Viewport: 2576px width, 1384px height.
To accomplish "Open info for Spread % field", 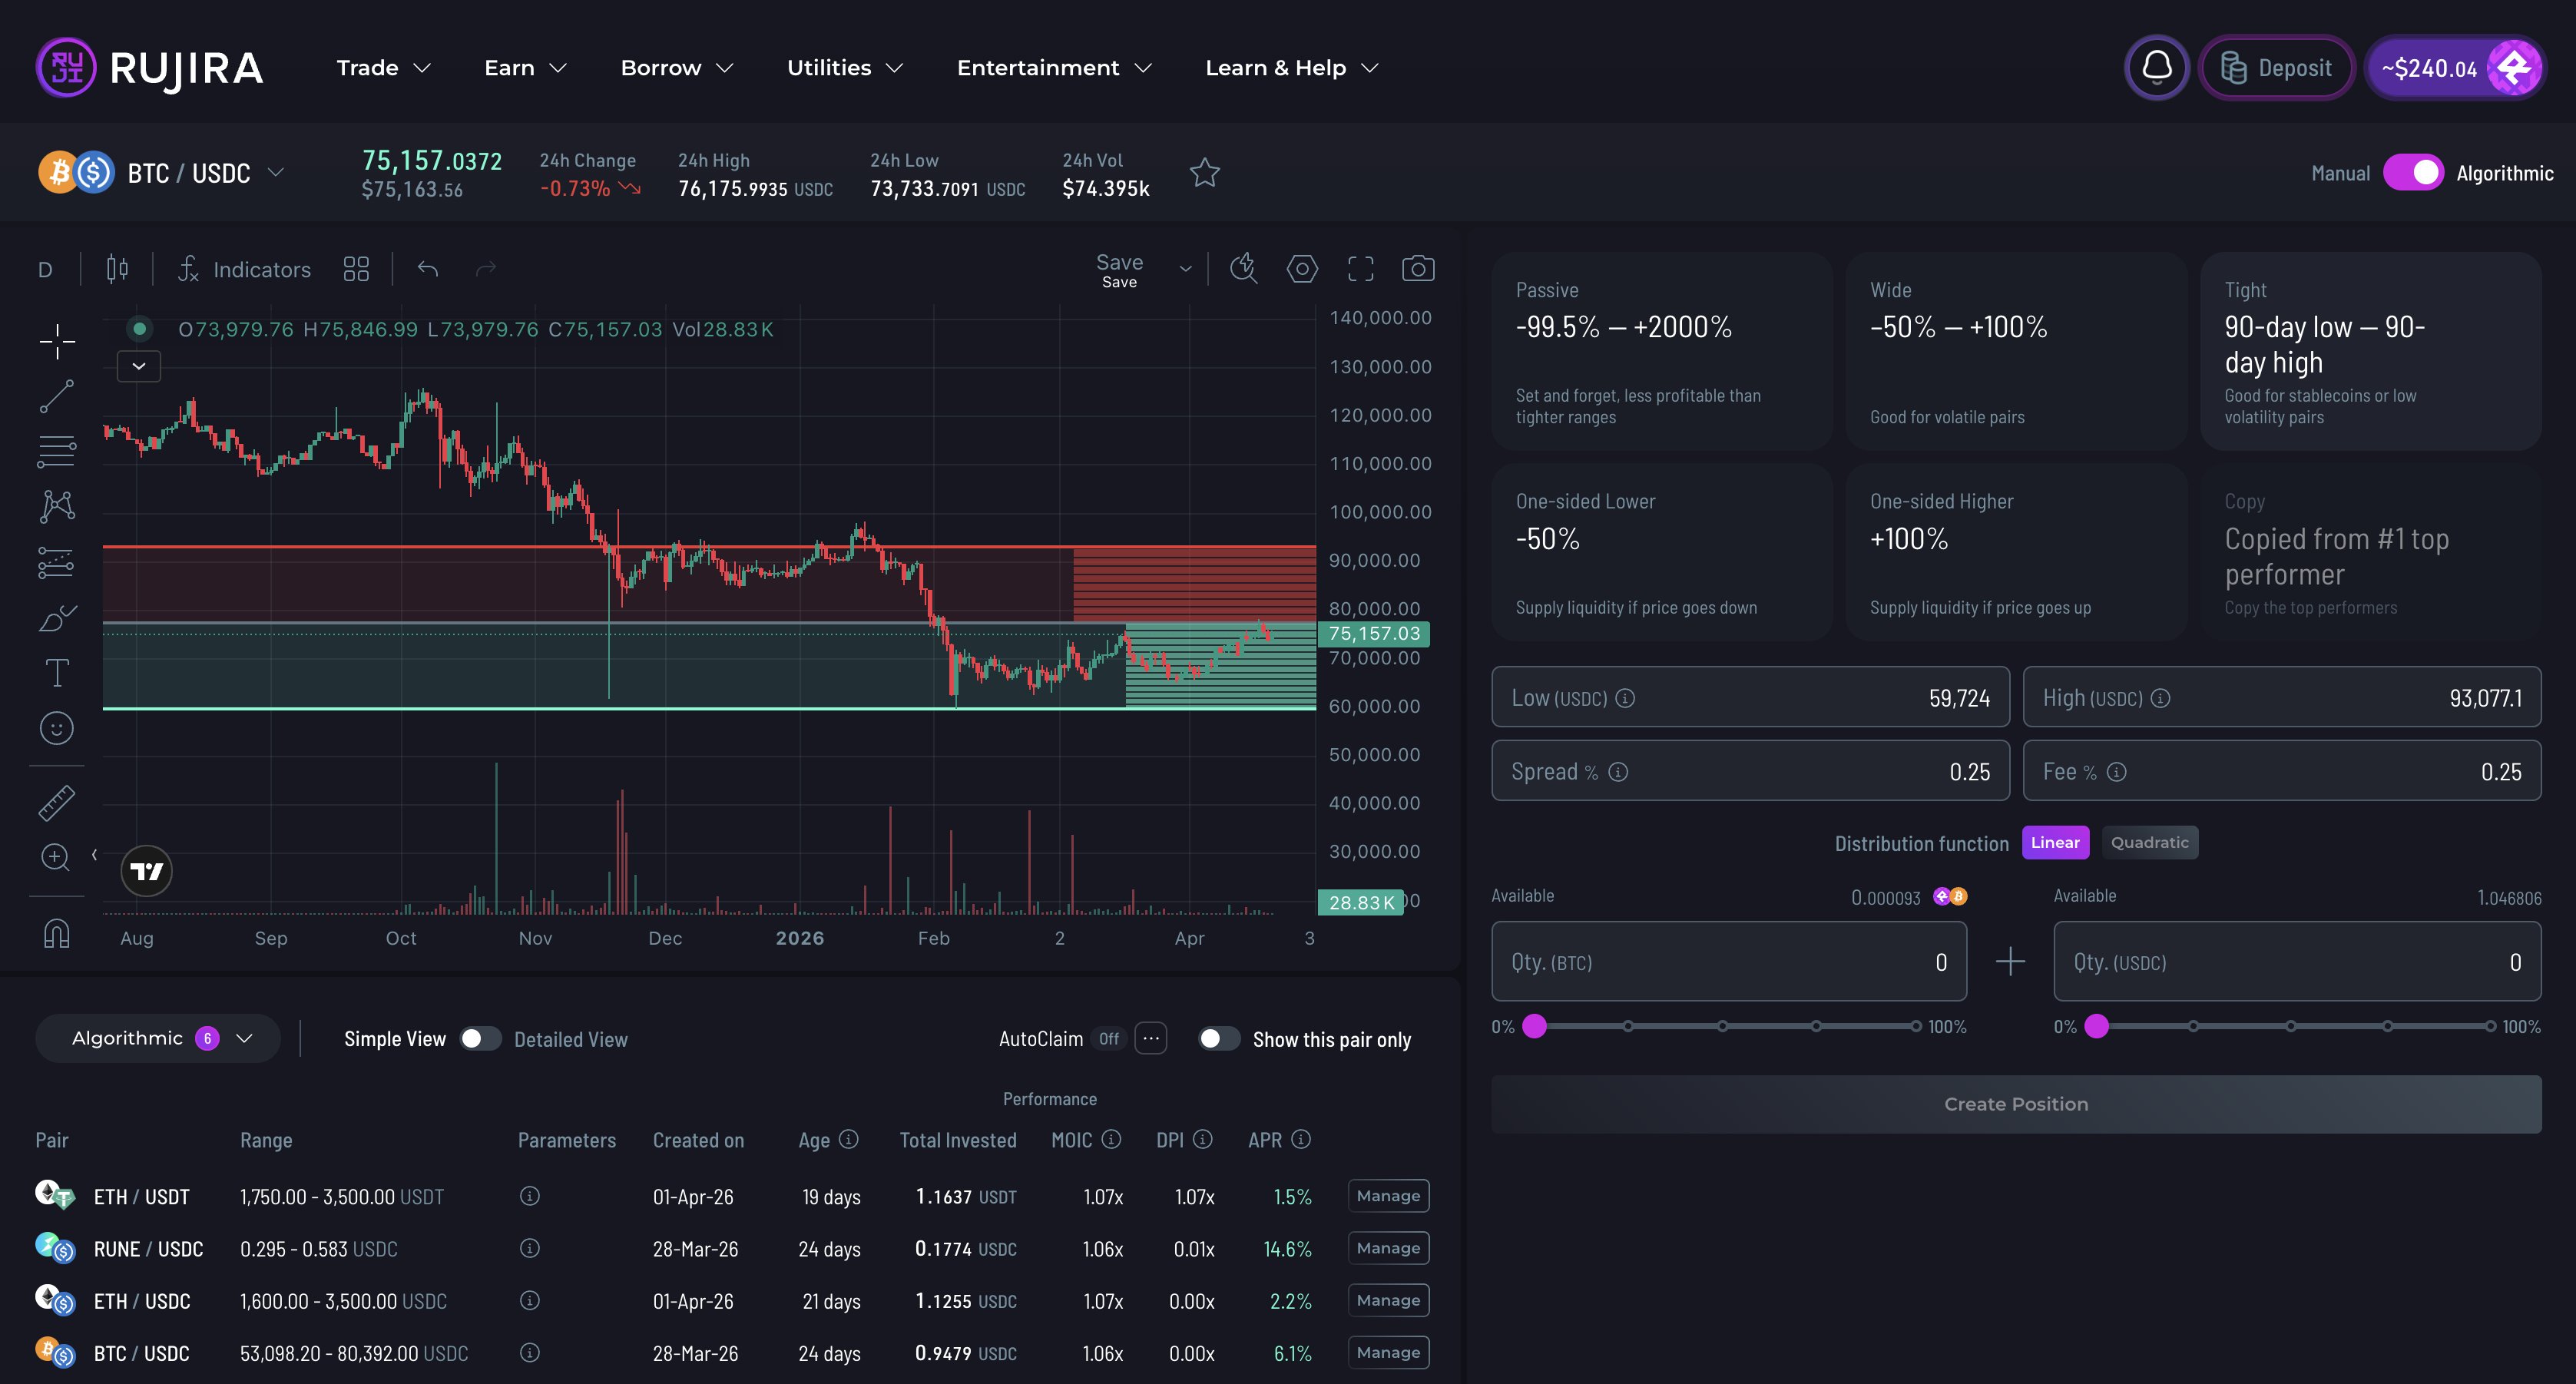I will 1618,772.
